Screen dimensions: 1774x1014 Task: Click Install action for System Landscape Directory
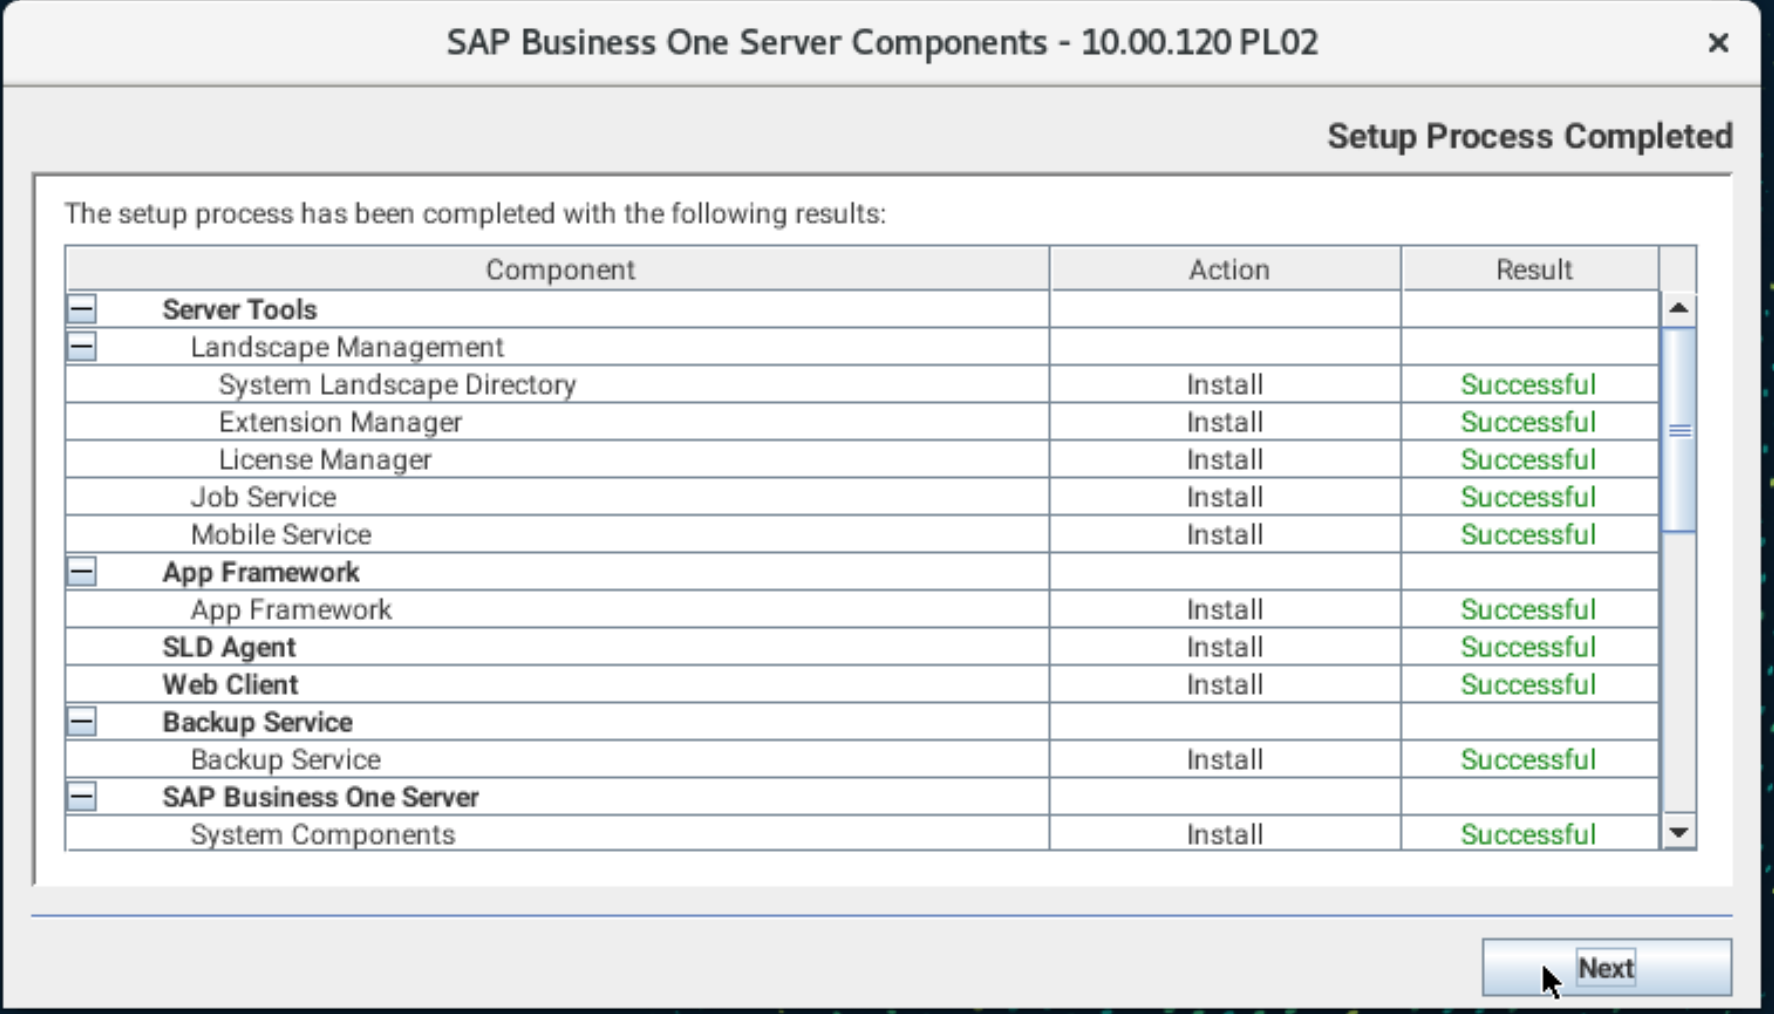(1225, 385)
